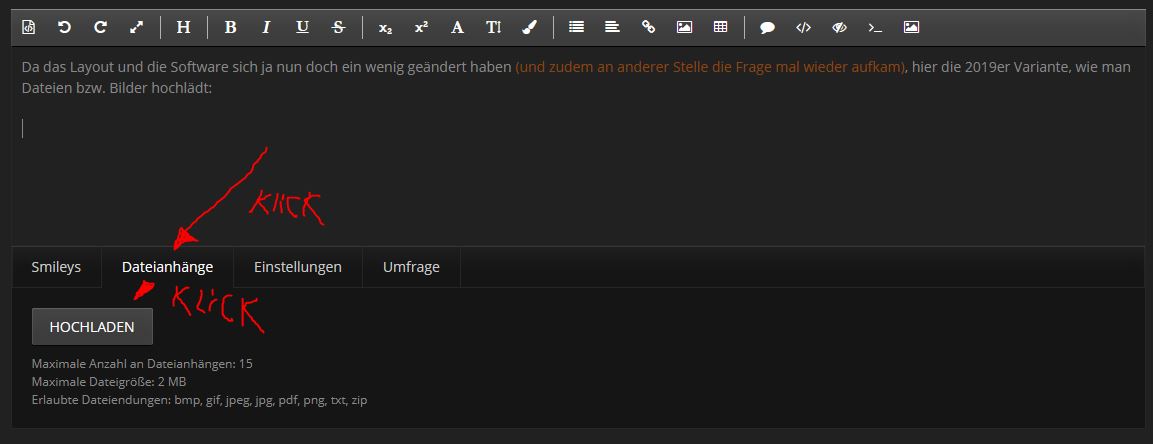
Task: Open the Umfrage tab
Action: click(411, 267)
